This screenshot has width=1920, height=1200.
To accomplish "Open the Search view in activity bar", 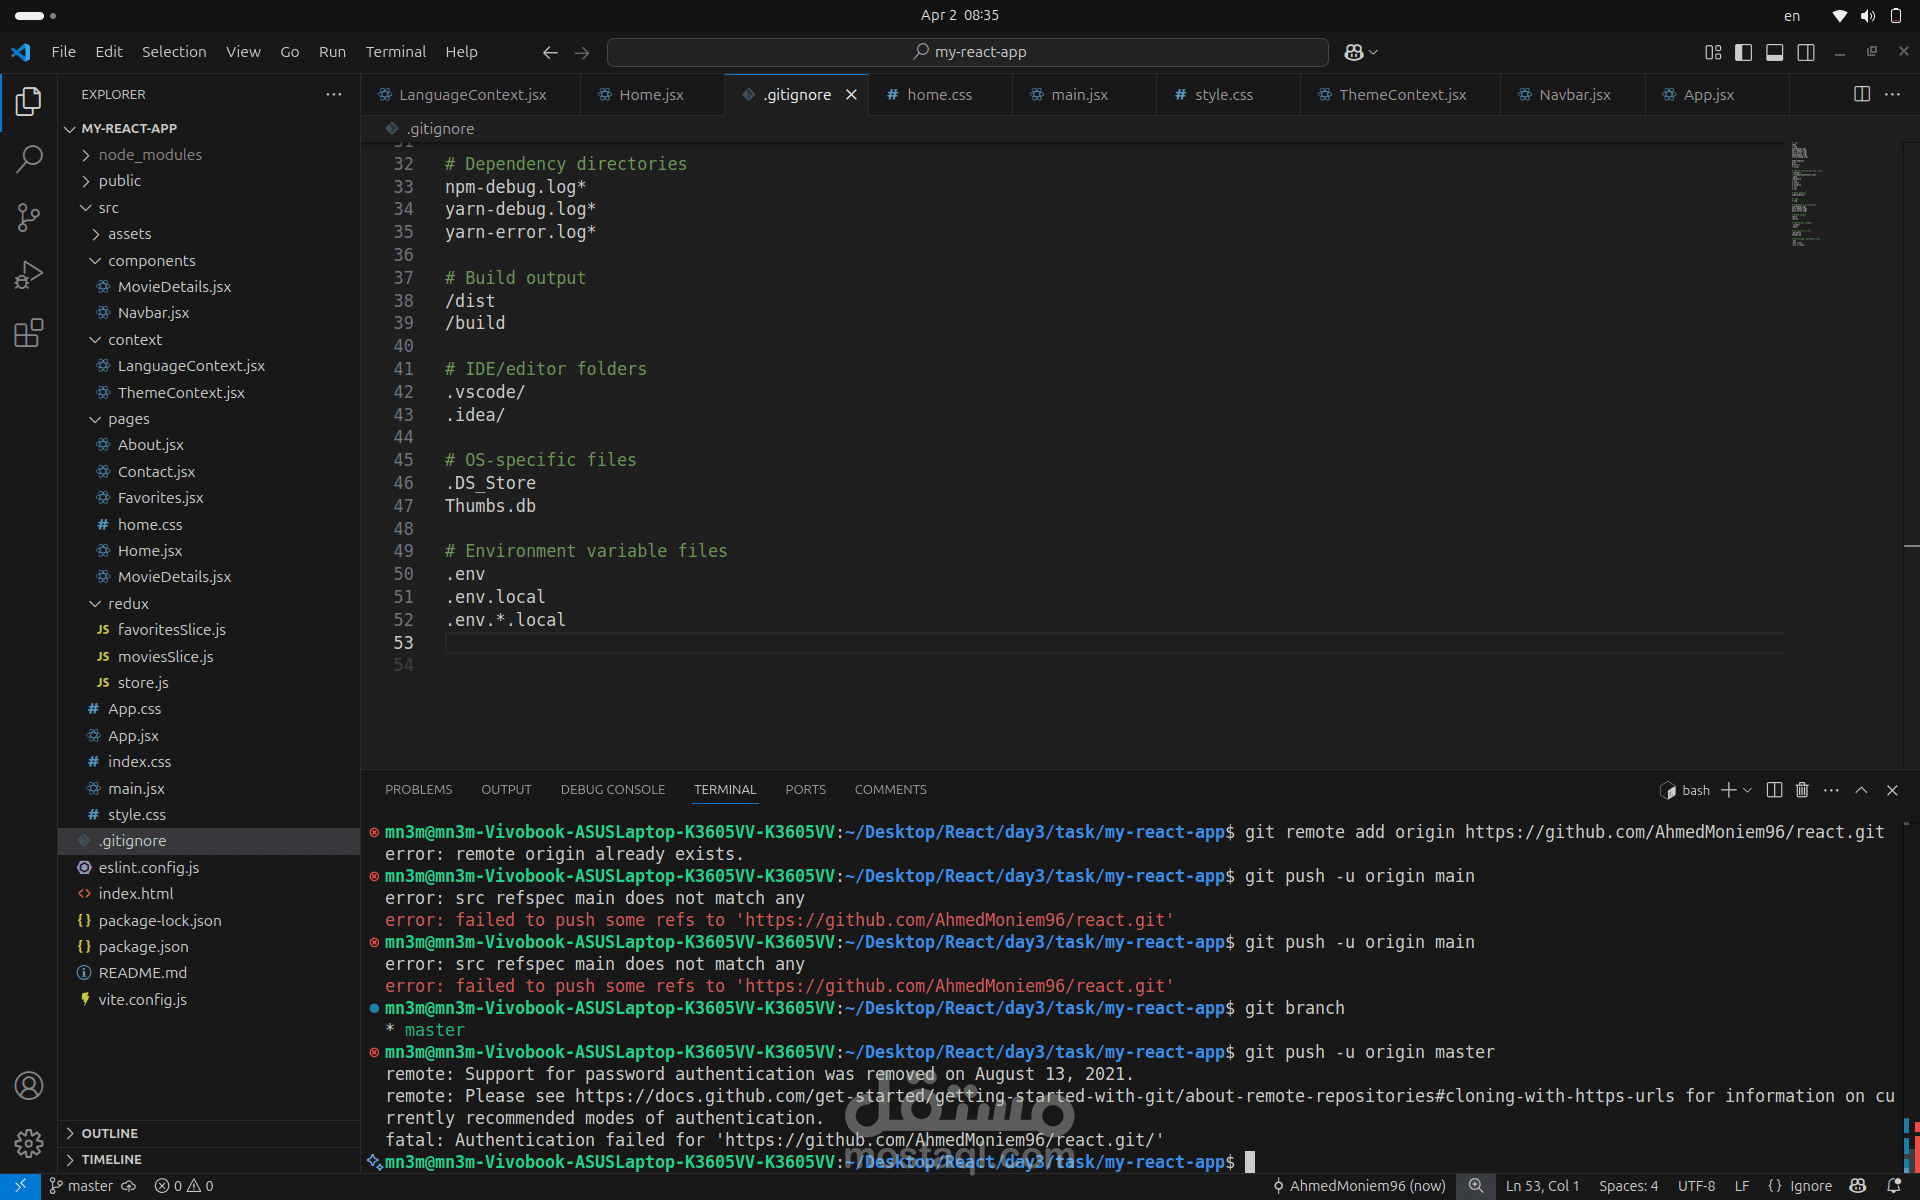I will [29, 159].
